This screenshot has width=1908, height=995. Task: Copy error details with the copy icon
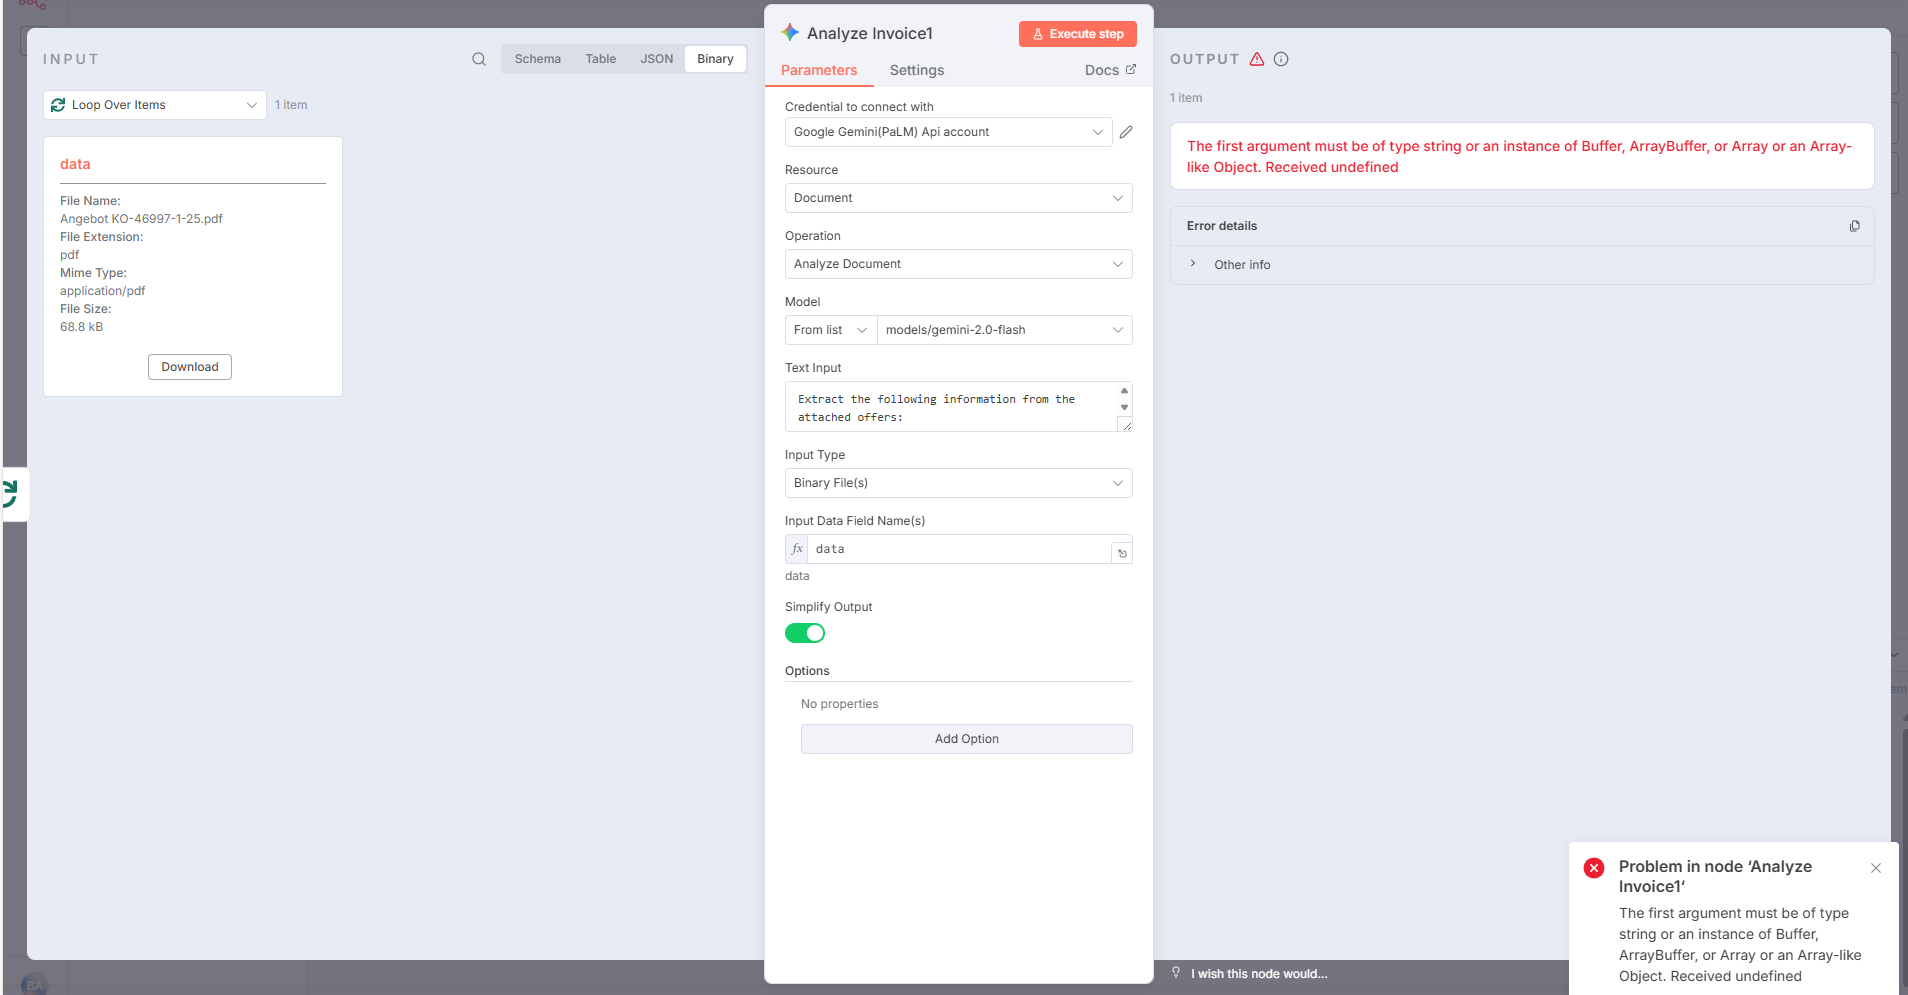pos(1854,226)
